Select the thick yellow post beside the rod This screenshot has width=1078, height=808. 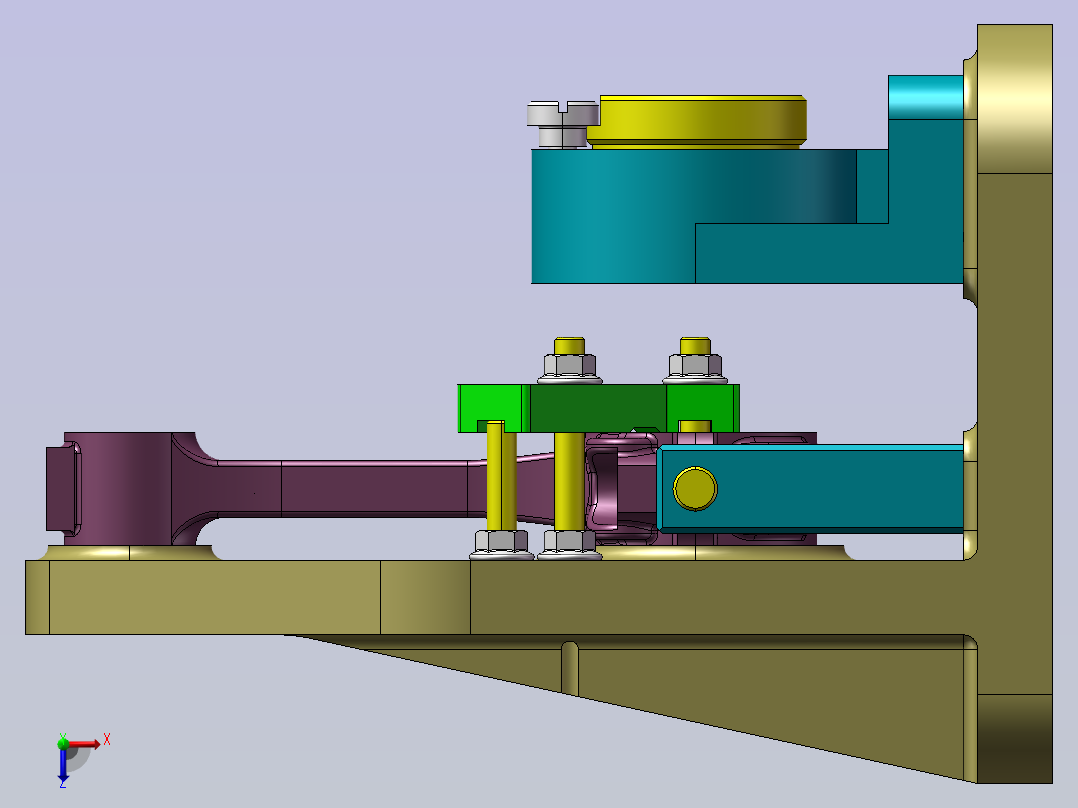pos(569,481)
